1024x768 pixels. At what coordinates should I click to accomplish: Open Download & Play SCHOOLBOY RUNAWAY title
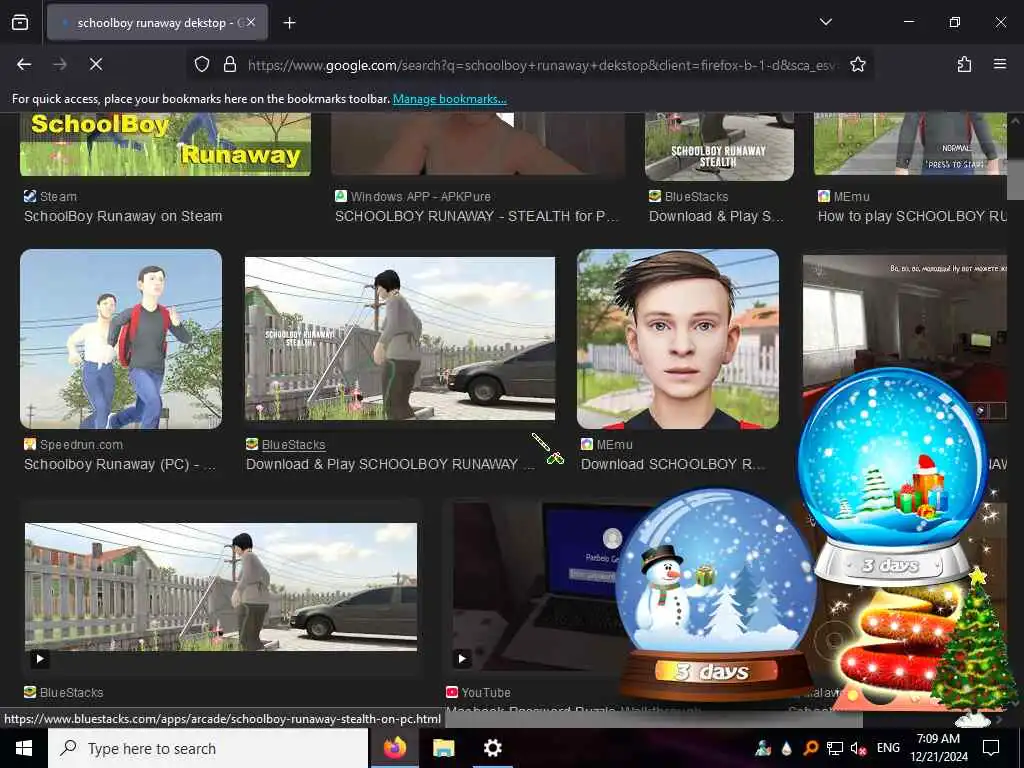pyautogui.click(x=390, y=464)
